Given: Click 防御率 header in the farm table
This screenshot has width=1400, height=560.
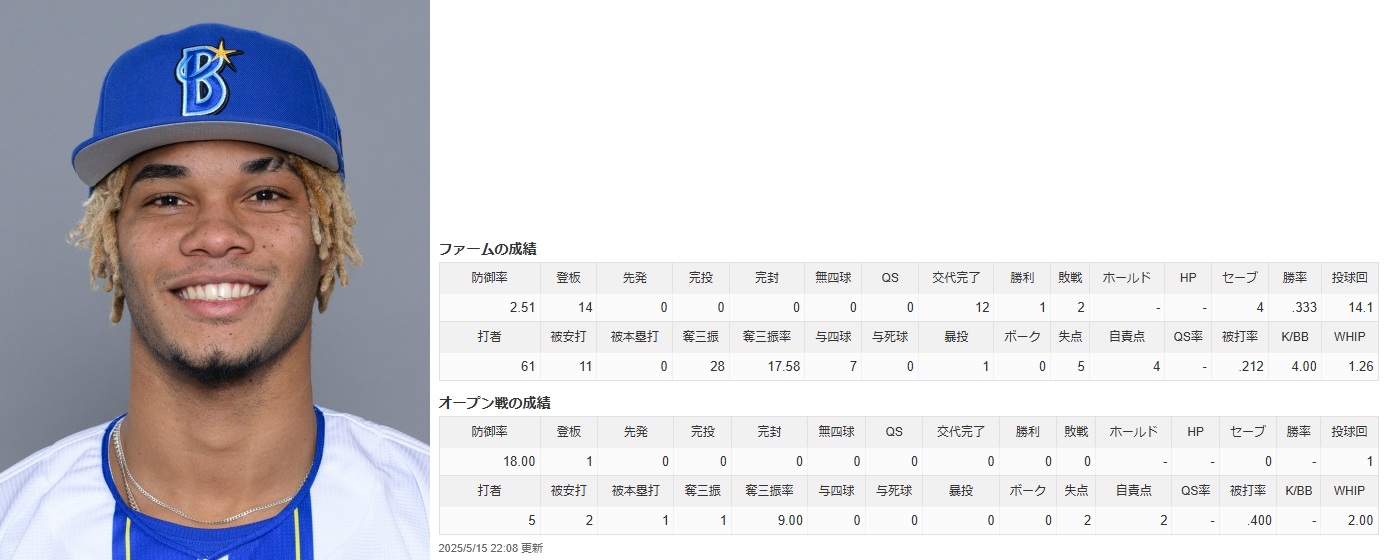Looking at the screenshot, I should (x=490, y=278).
